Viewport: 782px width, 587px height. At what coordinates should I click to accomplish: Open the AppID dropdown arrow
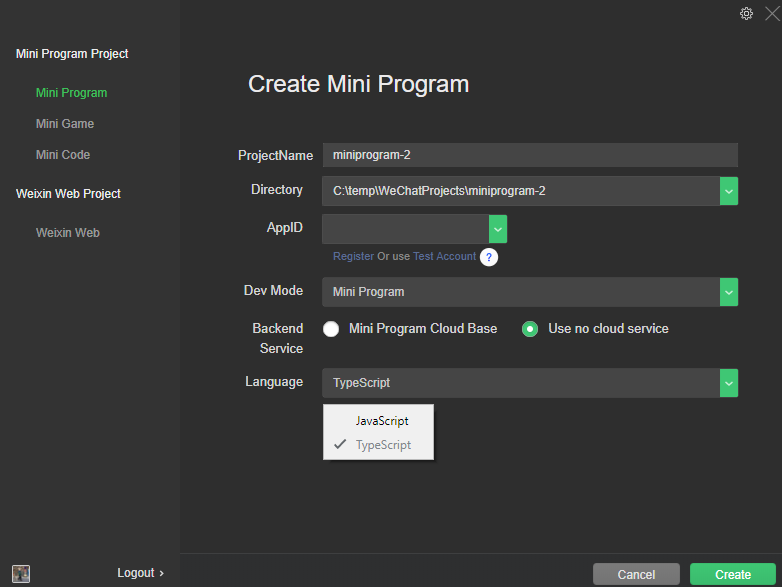pos(498,229)
